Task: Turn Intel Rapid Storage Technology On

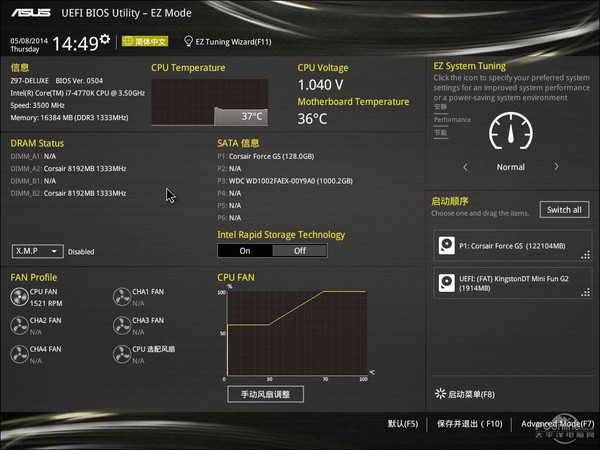Action: click(246, 250)
